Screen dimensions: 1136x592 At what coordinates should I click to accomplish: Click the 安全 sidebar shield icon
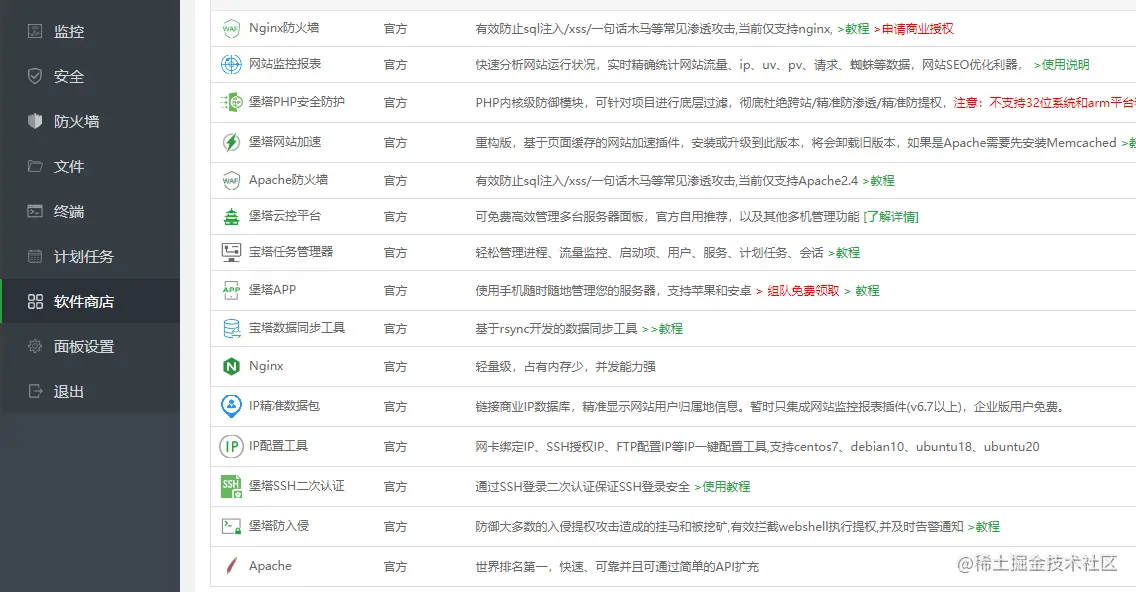pyautogui.click(x=35, y=76)
